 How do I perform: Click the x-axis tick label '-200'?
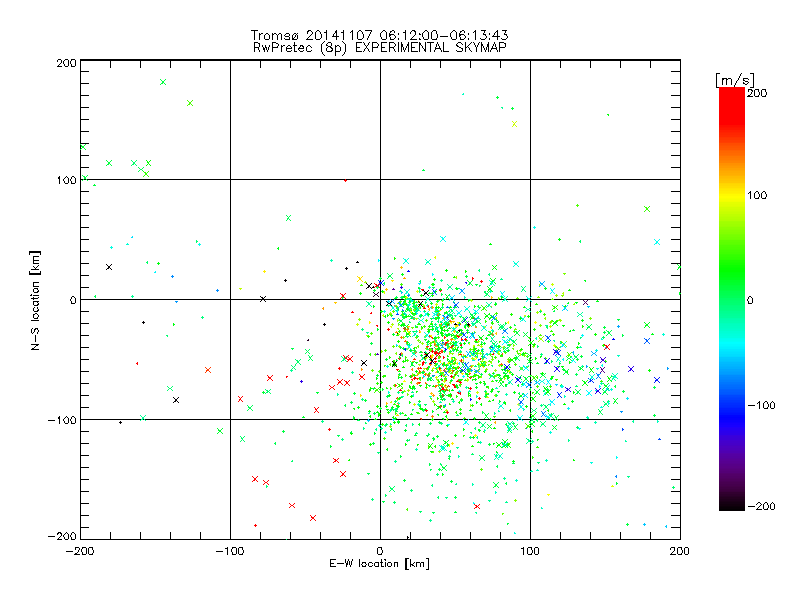80,551
